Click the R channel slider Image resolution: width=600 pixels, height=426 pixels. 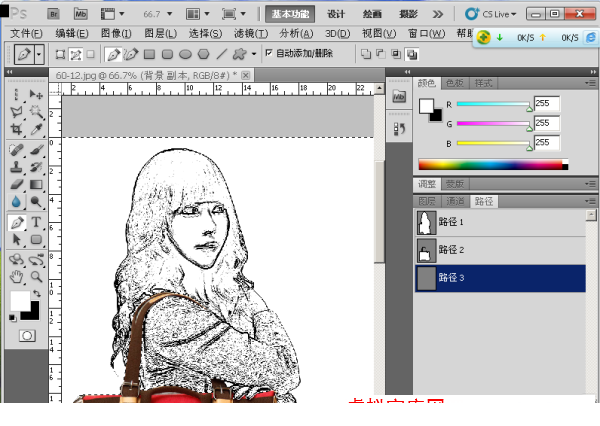click(493, 104)
